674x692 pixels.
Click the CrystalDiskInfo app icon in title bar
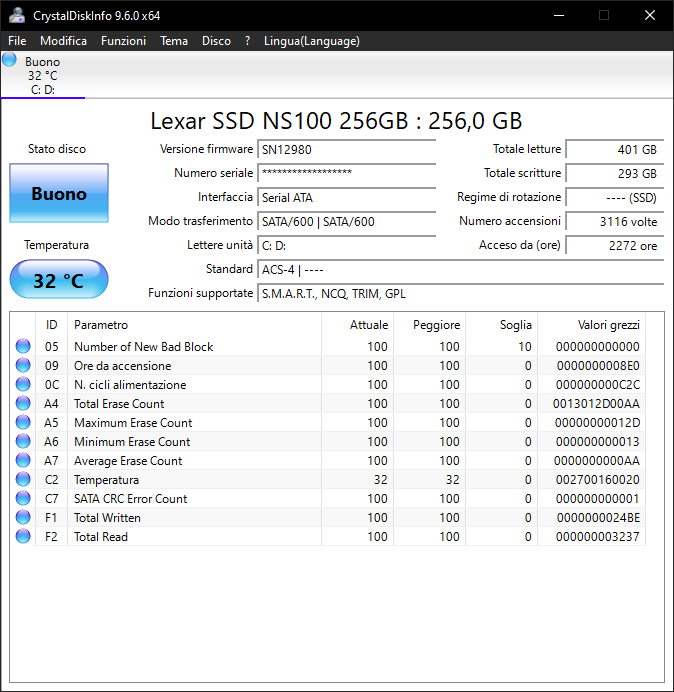pyautogui.click(x=17, y=15)
